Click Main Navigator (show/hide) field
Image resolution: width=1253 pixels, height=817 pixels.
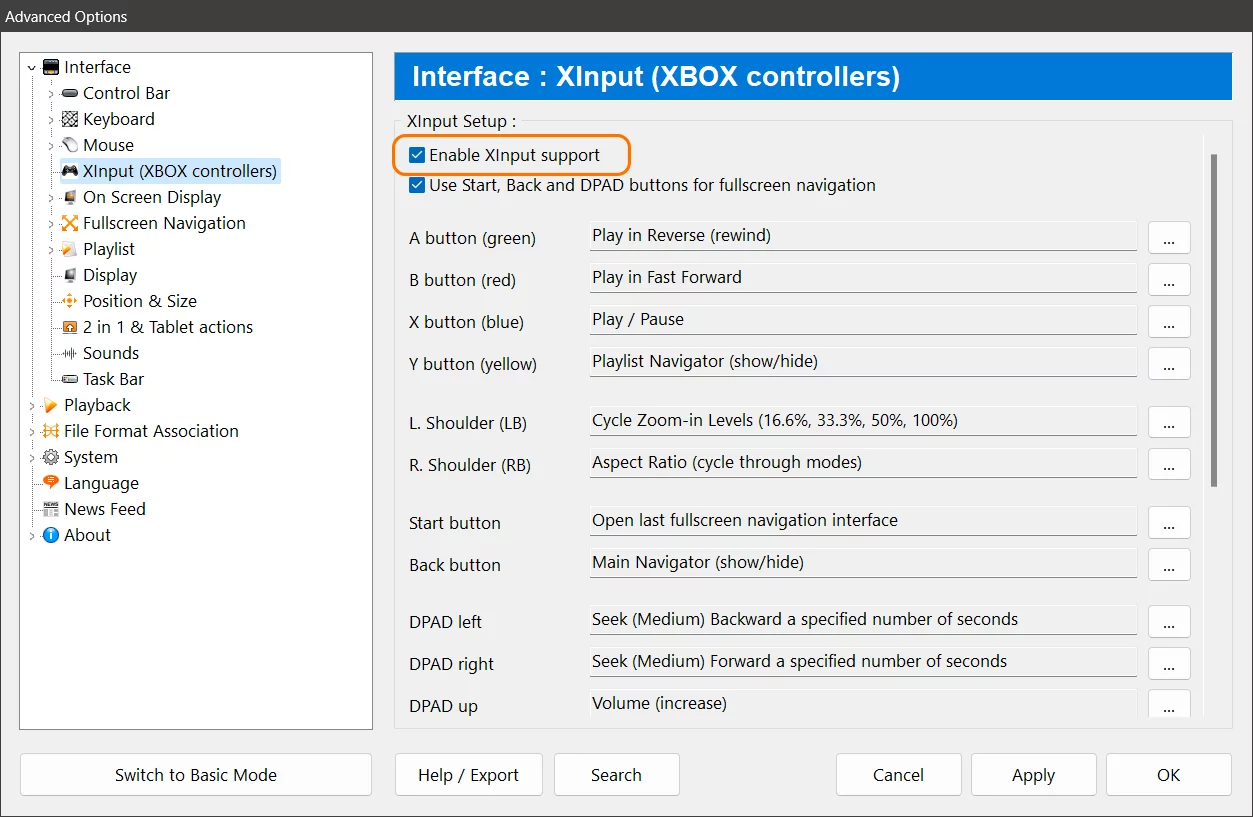click(863, 563)
